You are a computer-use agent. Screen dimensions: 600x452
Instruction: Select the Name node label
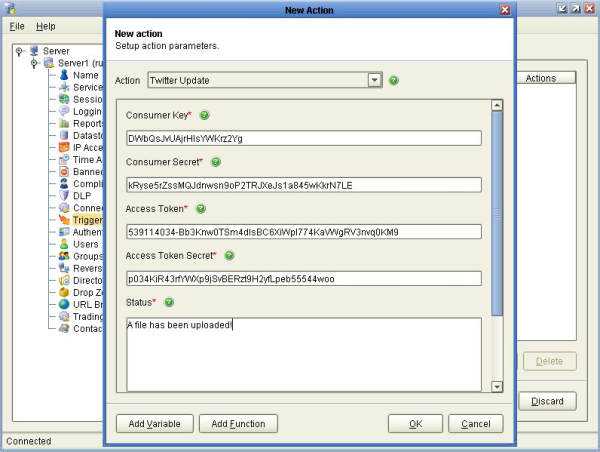86,75
